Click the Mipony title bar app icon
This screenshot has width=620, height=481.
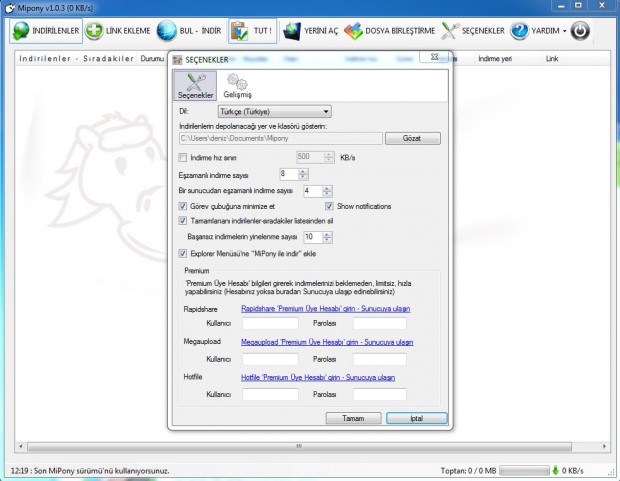pos(9,8)
